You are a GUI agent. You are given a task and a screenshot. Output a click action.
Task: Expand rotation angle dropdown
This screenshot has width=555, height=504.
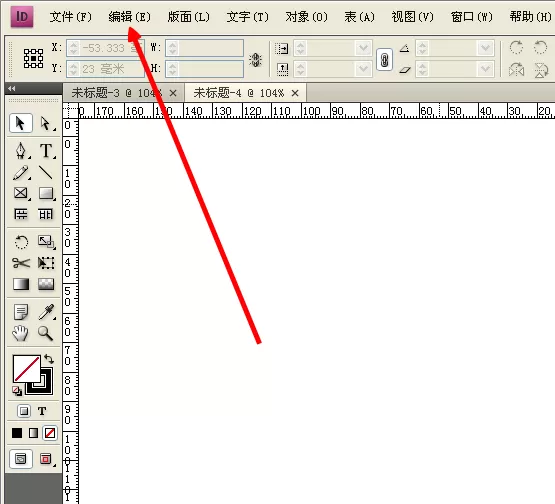(485, 47)
